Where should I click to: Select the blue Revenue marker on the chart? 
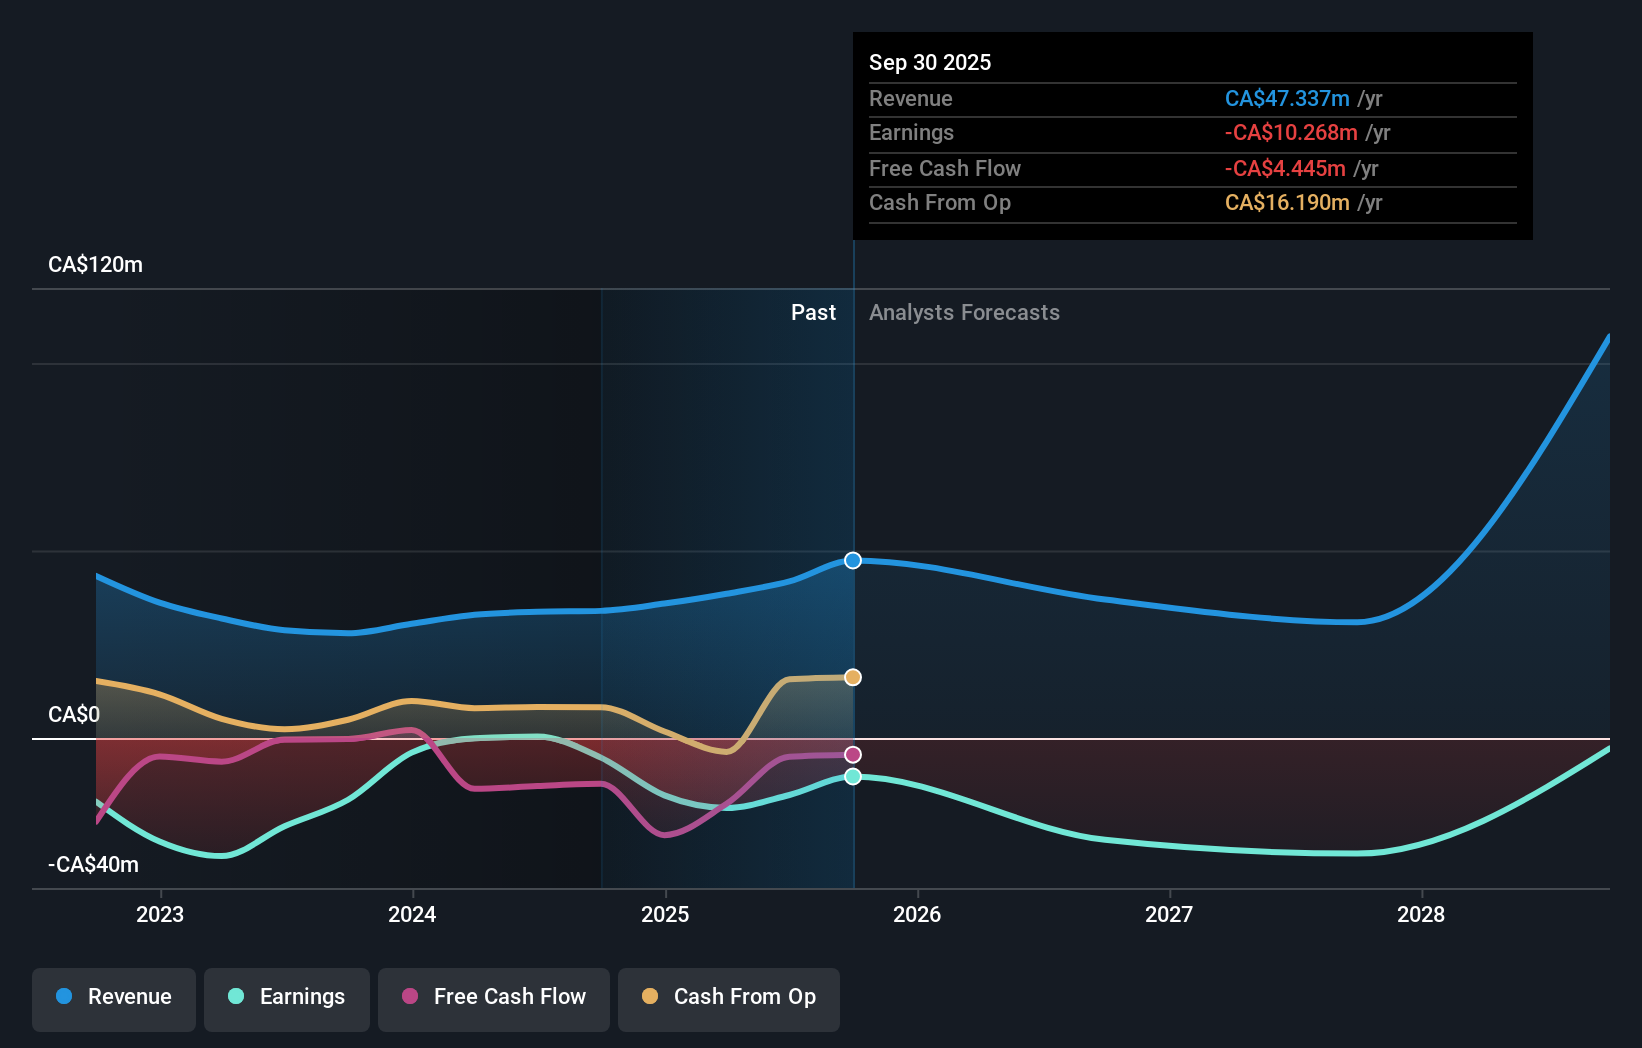pos(852,560)
